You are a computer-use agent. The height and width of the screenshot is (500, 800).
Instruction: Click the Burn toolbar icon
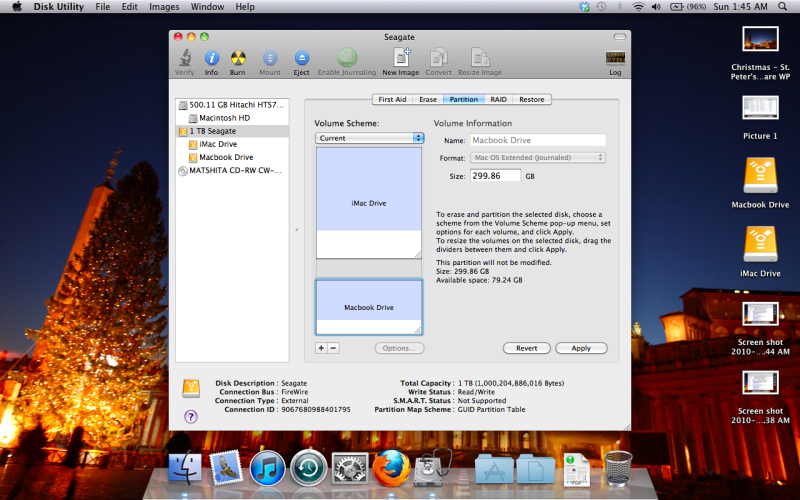[238, 62]
